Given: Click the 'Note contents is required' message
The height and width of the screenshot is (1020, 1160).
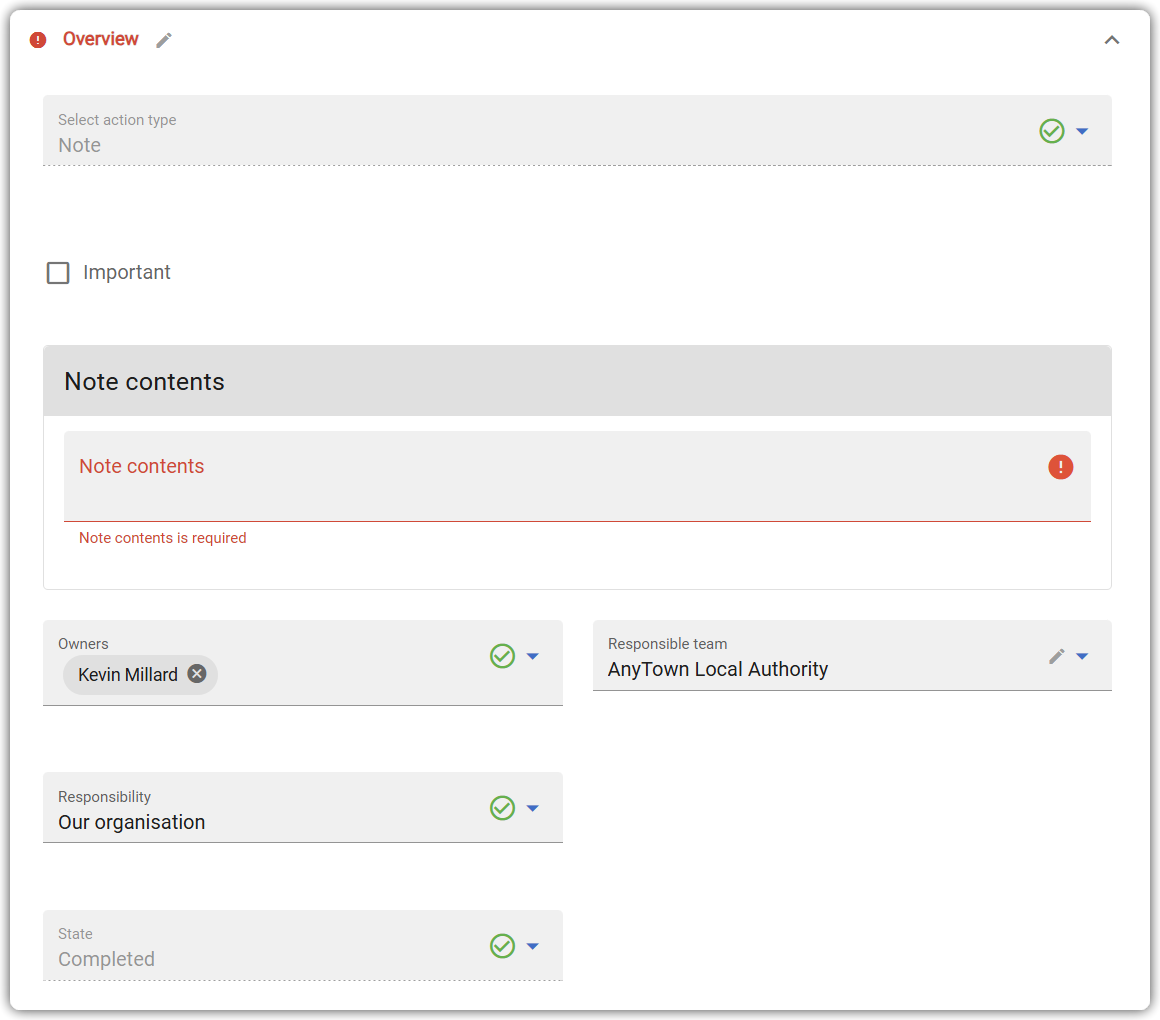Looking at the screenshot, I should coord(163,538).
